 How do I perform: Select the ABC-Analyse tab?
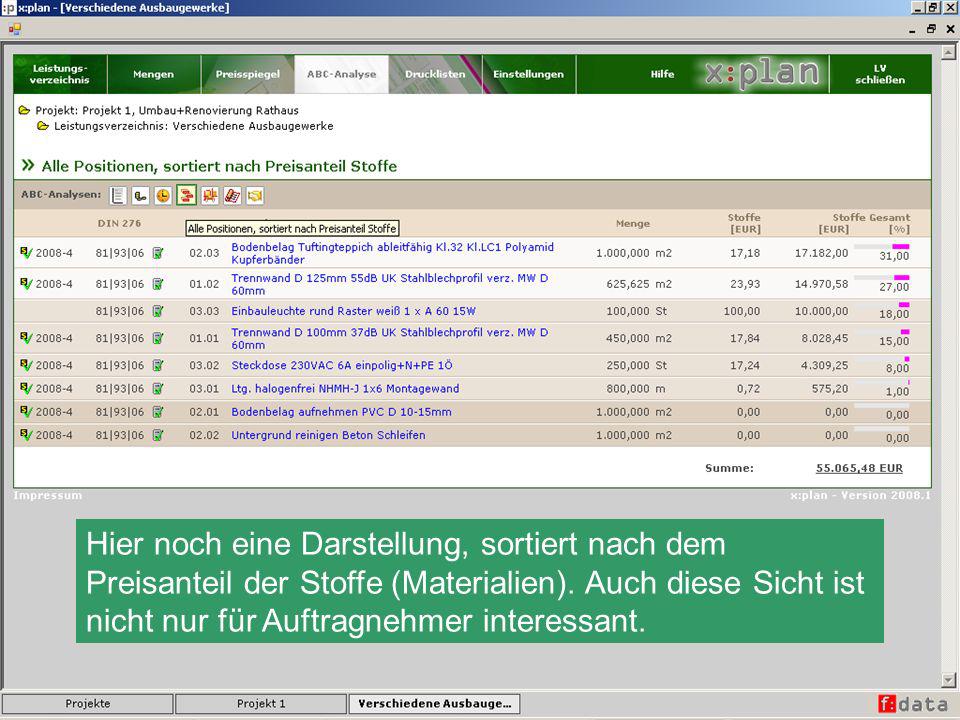click(x=342, y=74)
